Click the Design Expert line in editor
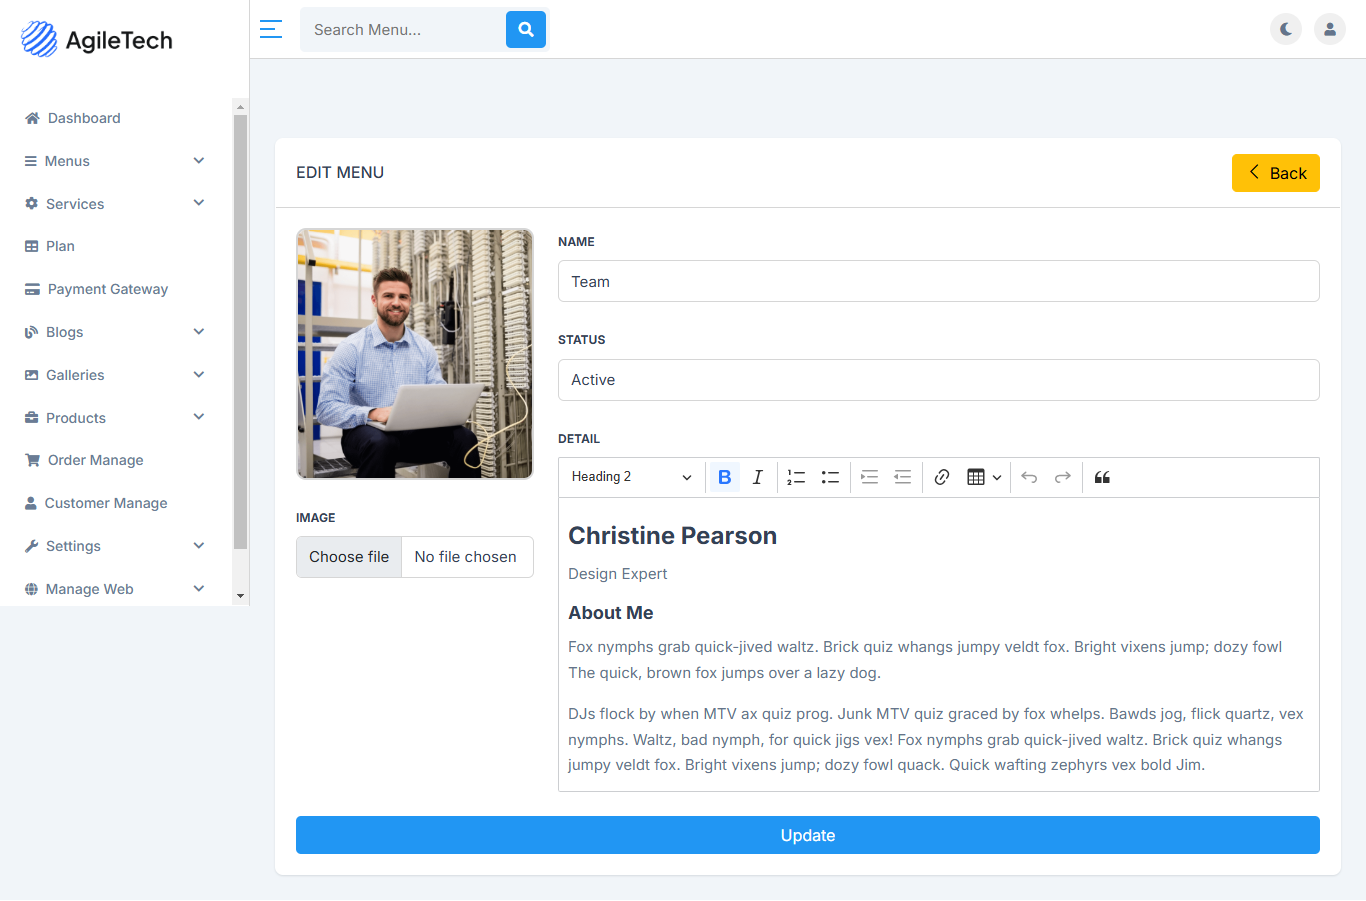 coord(617,574)
